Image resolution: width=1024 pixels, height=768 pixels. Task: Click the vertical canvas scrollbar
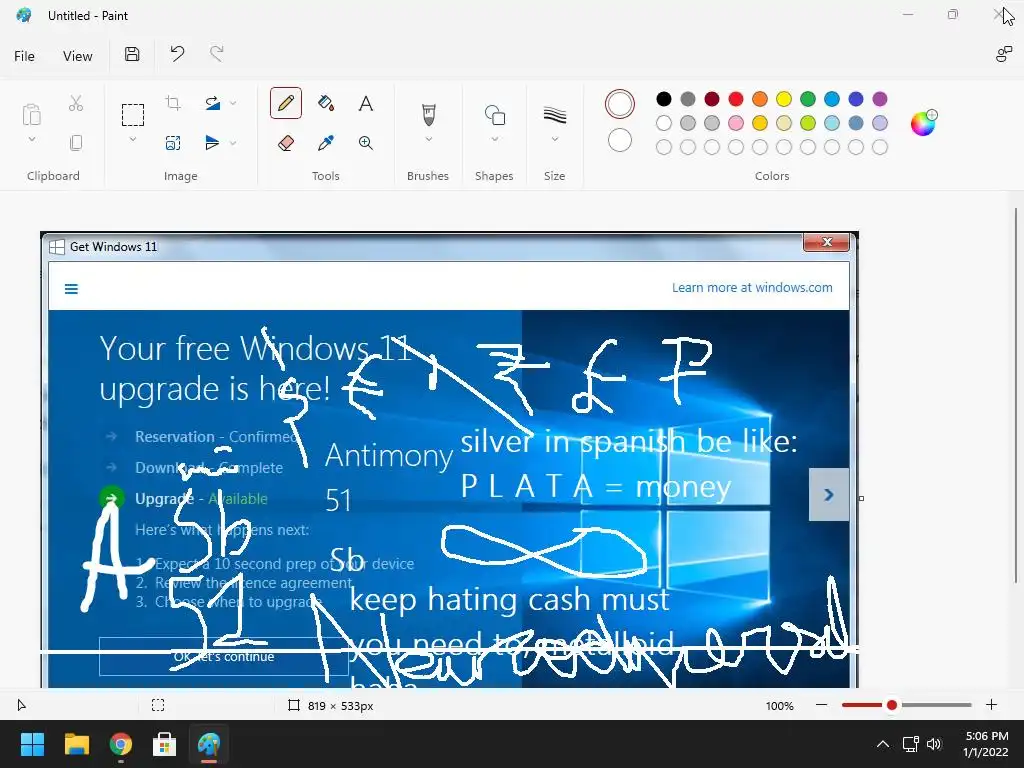point(1016,396)
